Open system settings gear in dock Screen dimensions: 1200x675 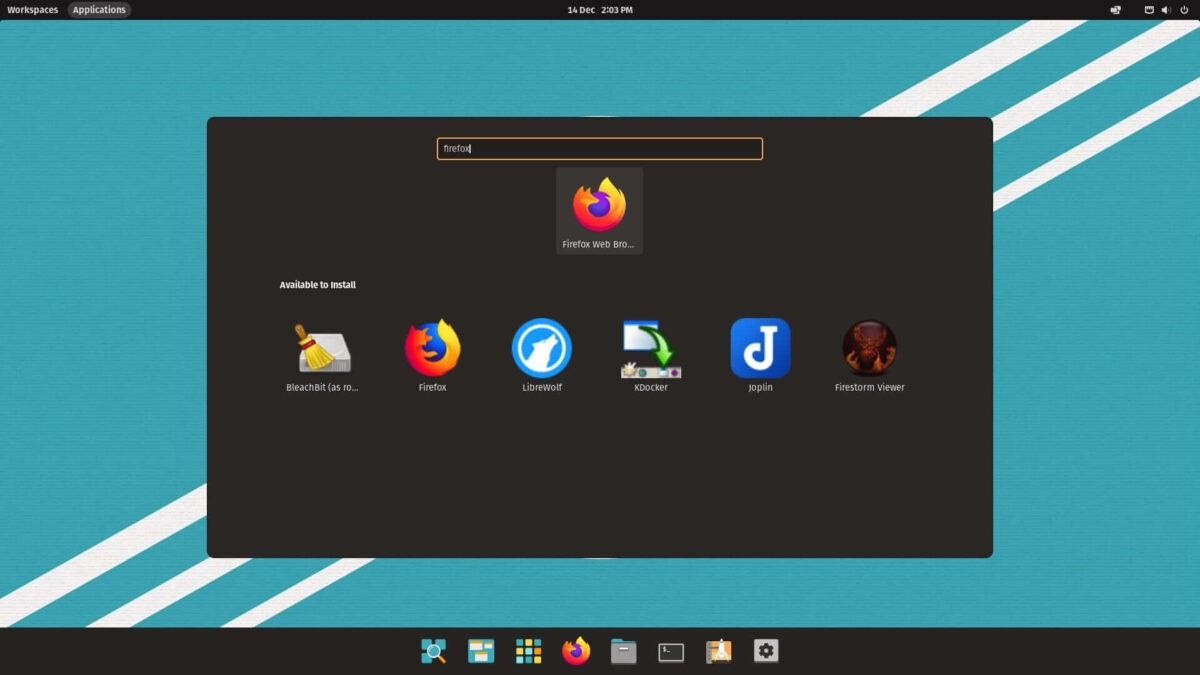click(x=766, y=650)
